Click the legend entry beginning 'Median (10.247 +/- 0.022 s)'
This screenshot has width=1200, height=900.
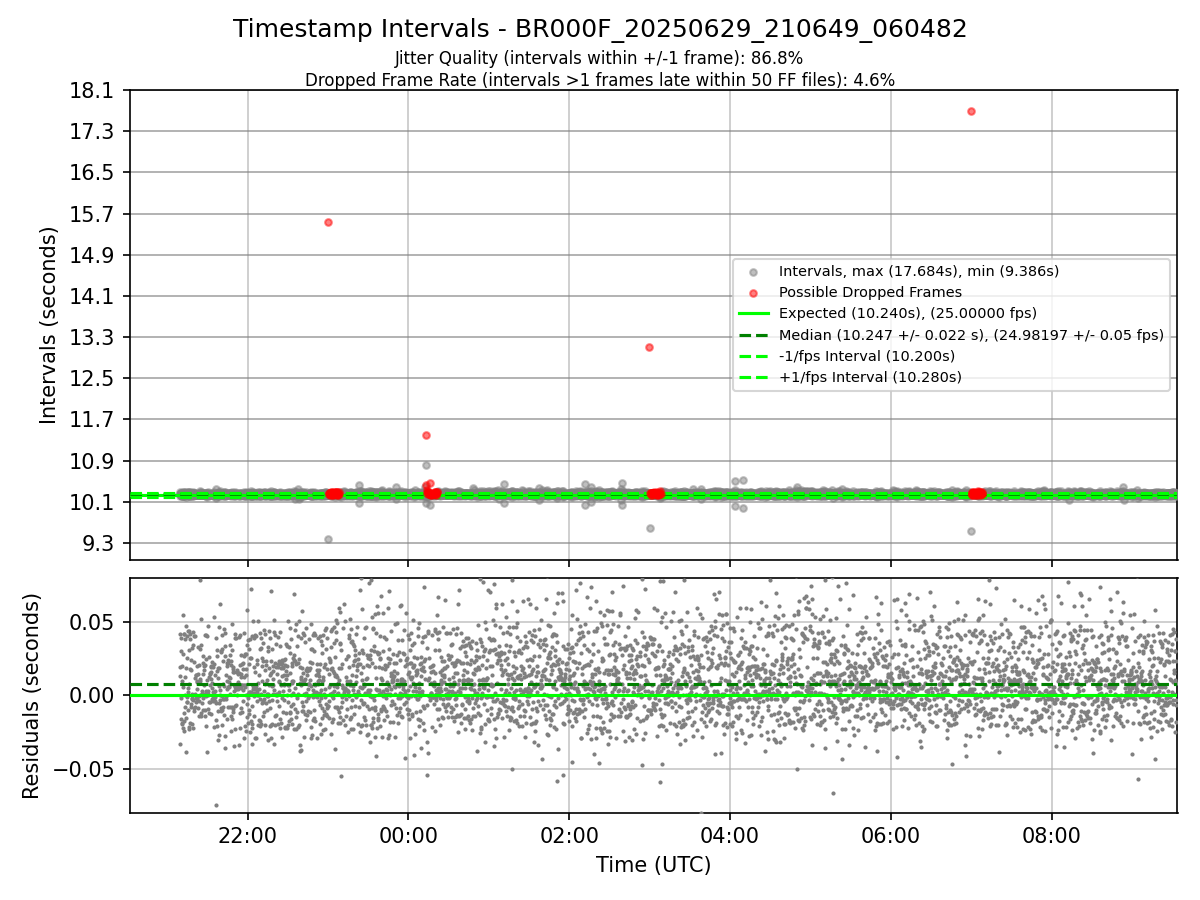click(x=971, y=335)
